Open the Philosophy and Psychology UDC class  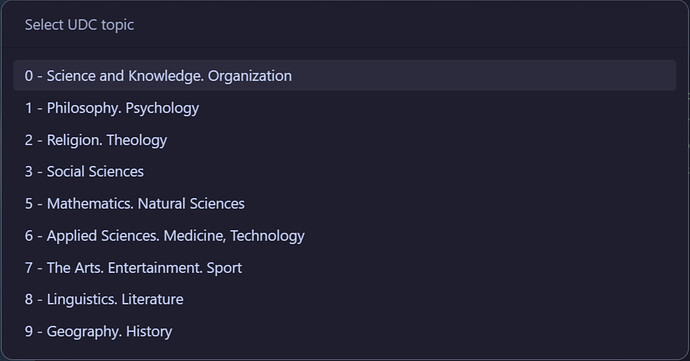[345, 108]
